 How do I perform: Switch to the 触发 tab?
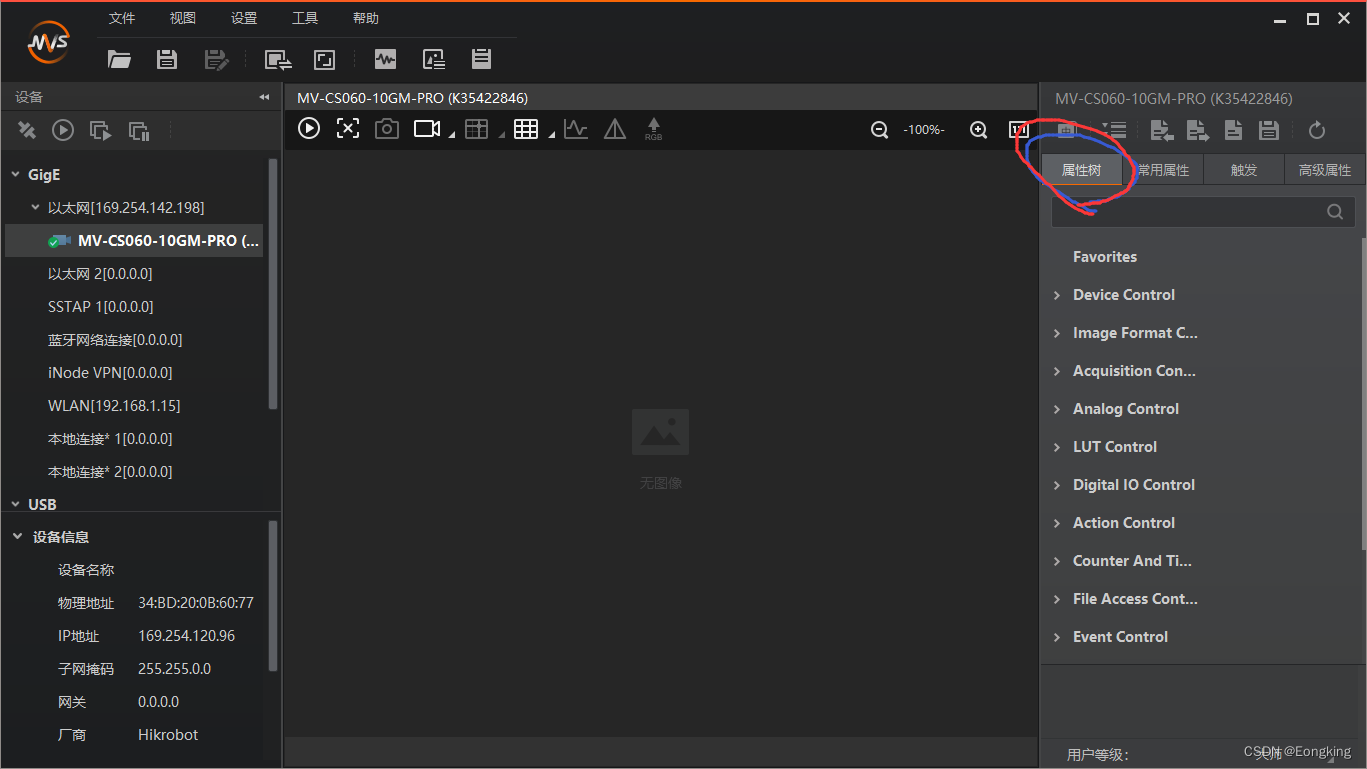point(1244,170)
